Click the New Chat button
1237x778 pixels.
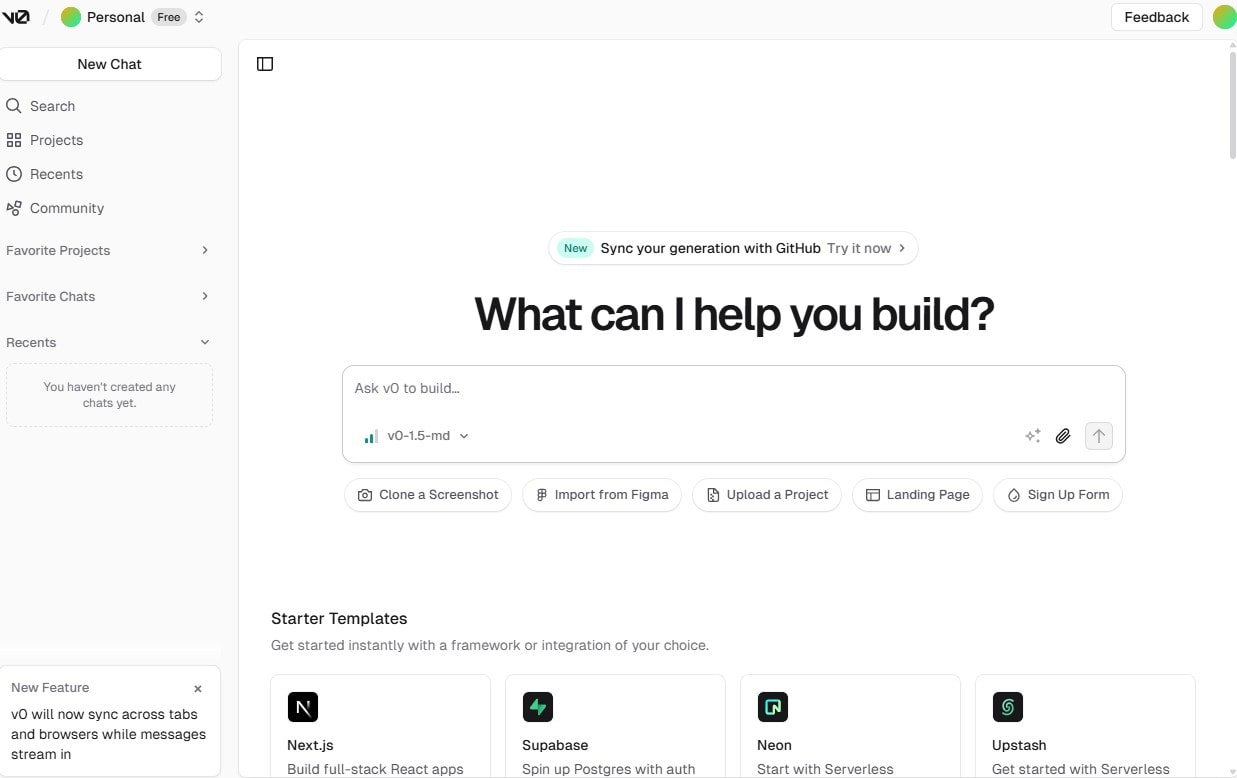coord(110,64)
